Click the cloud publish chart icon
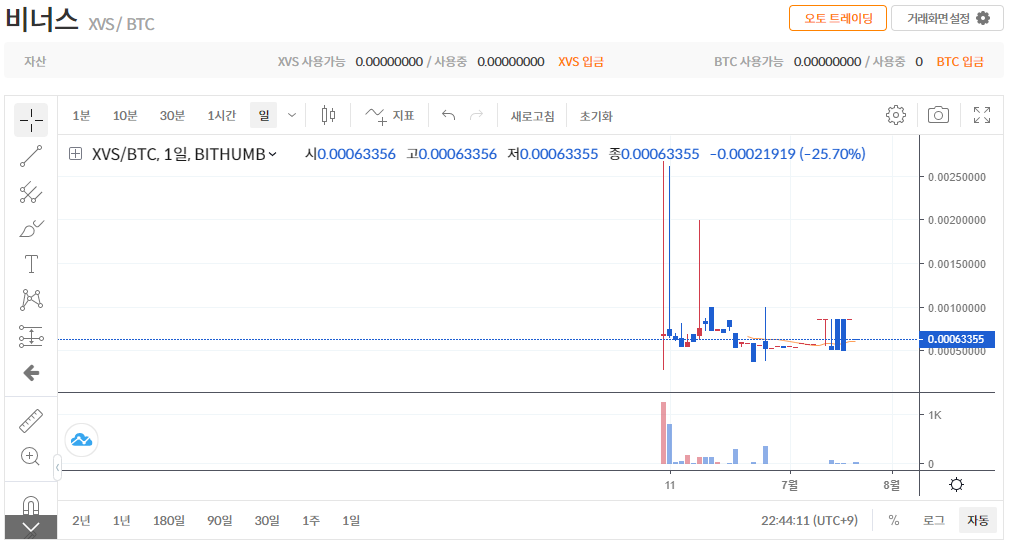The width and height of the screenshot is (1010, 543). [81, 440]
